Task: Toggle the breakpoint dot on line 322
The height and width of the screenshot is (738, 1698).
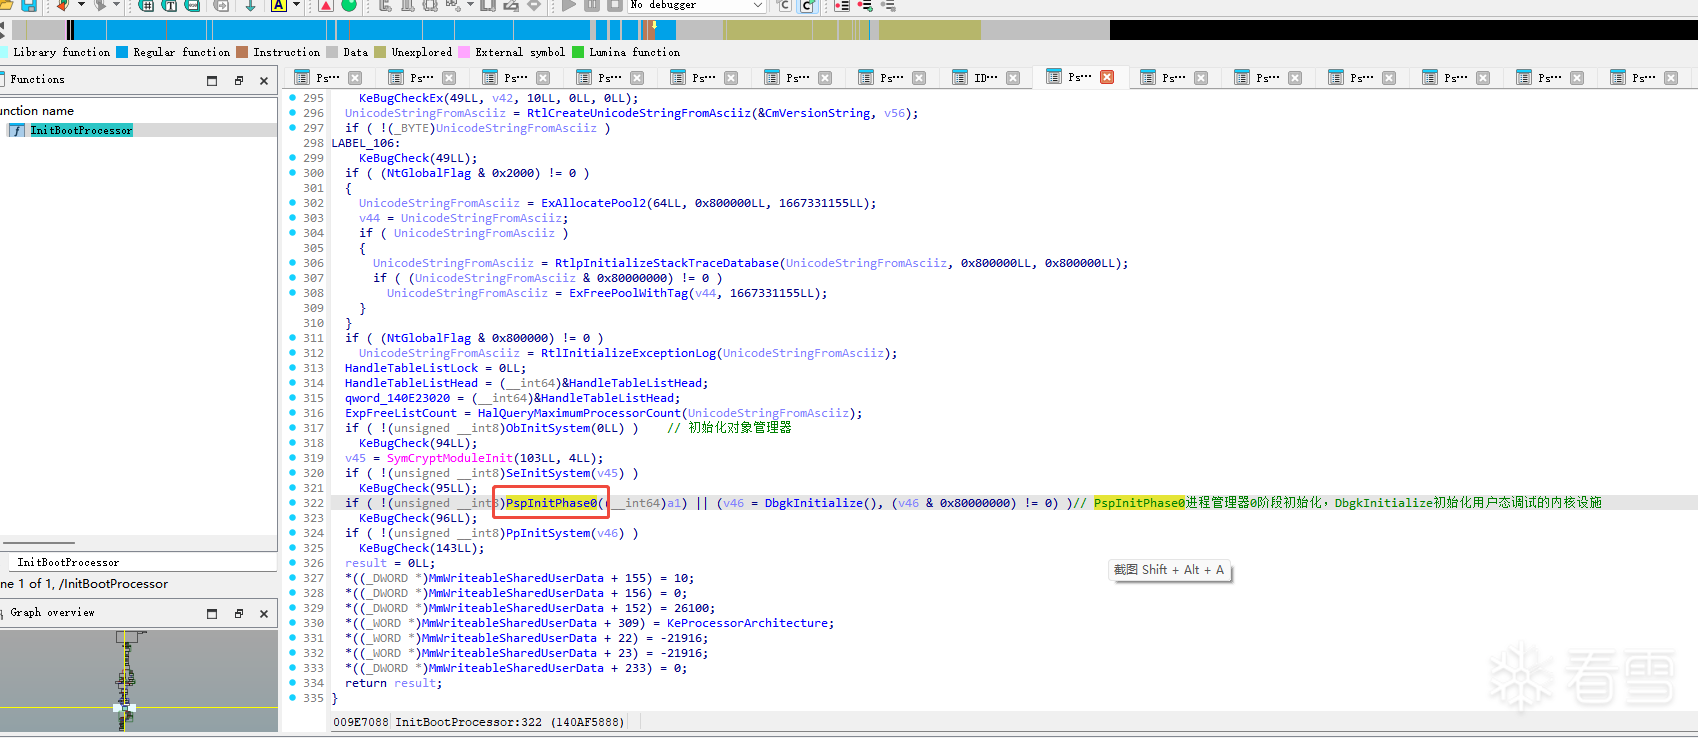Action: tap(292, 503)
